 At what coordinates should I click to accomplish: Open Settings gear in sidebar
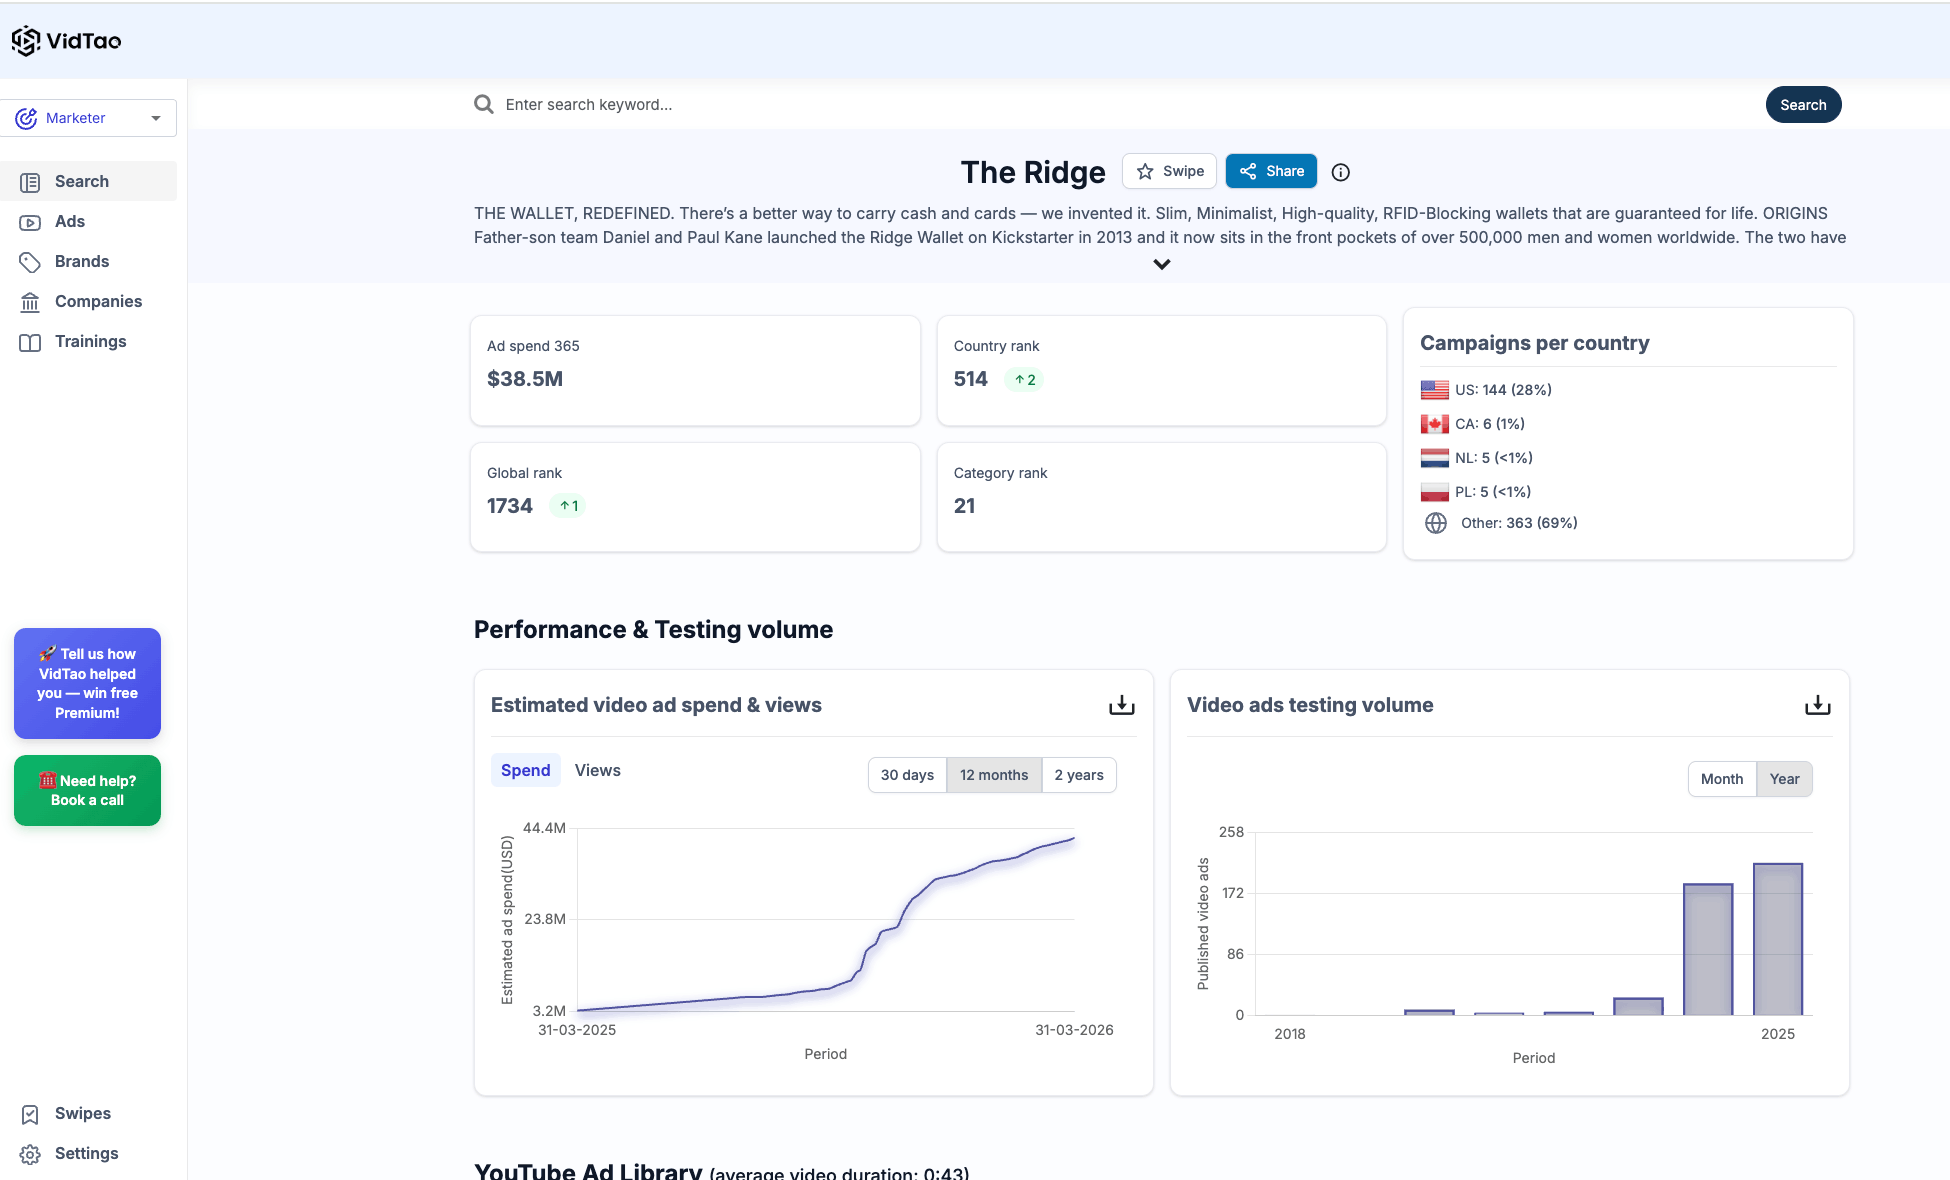pos(30,1154)
